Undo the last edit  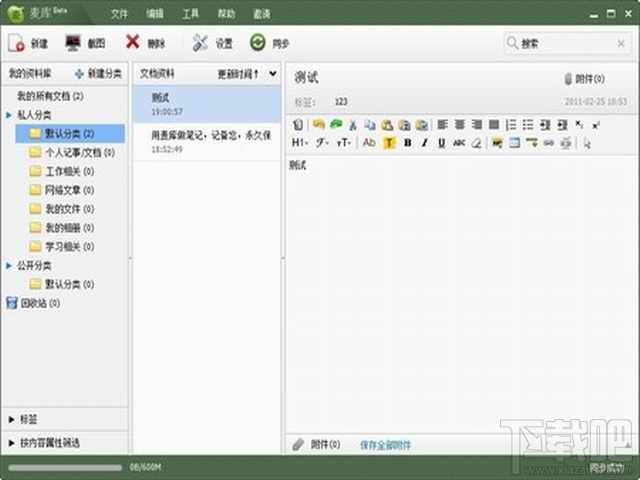tap(319, 124)
